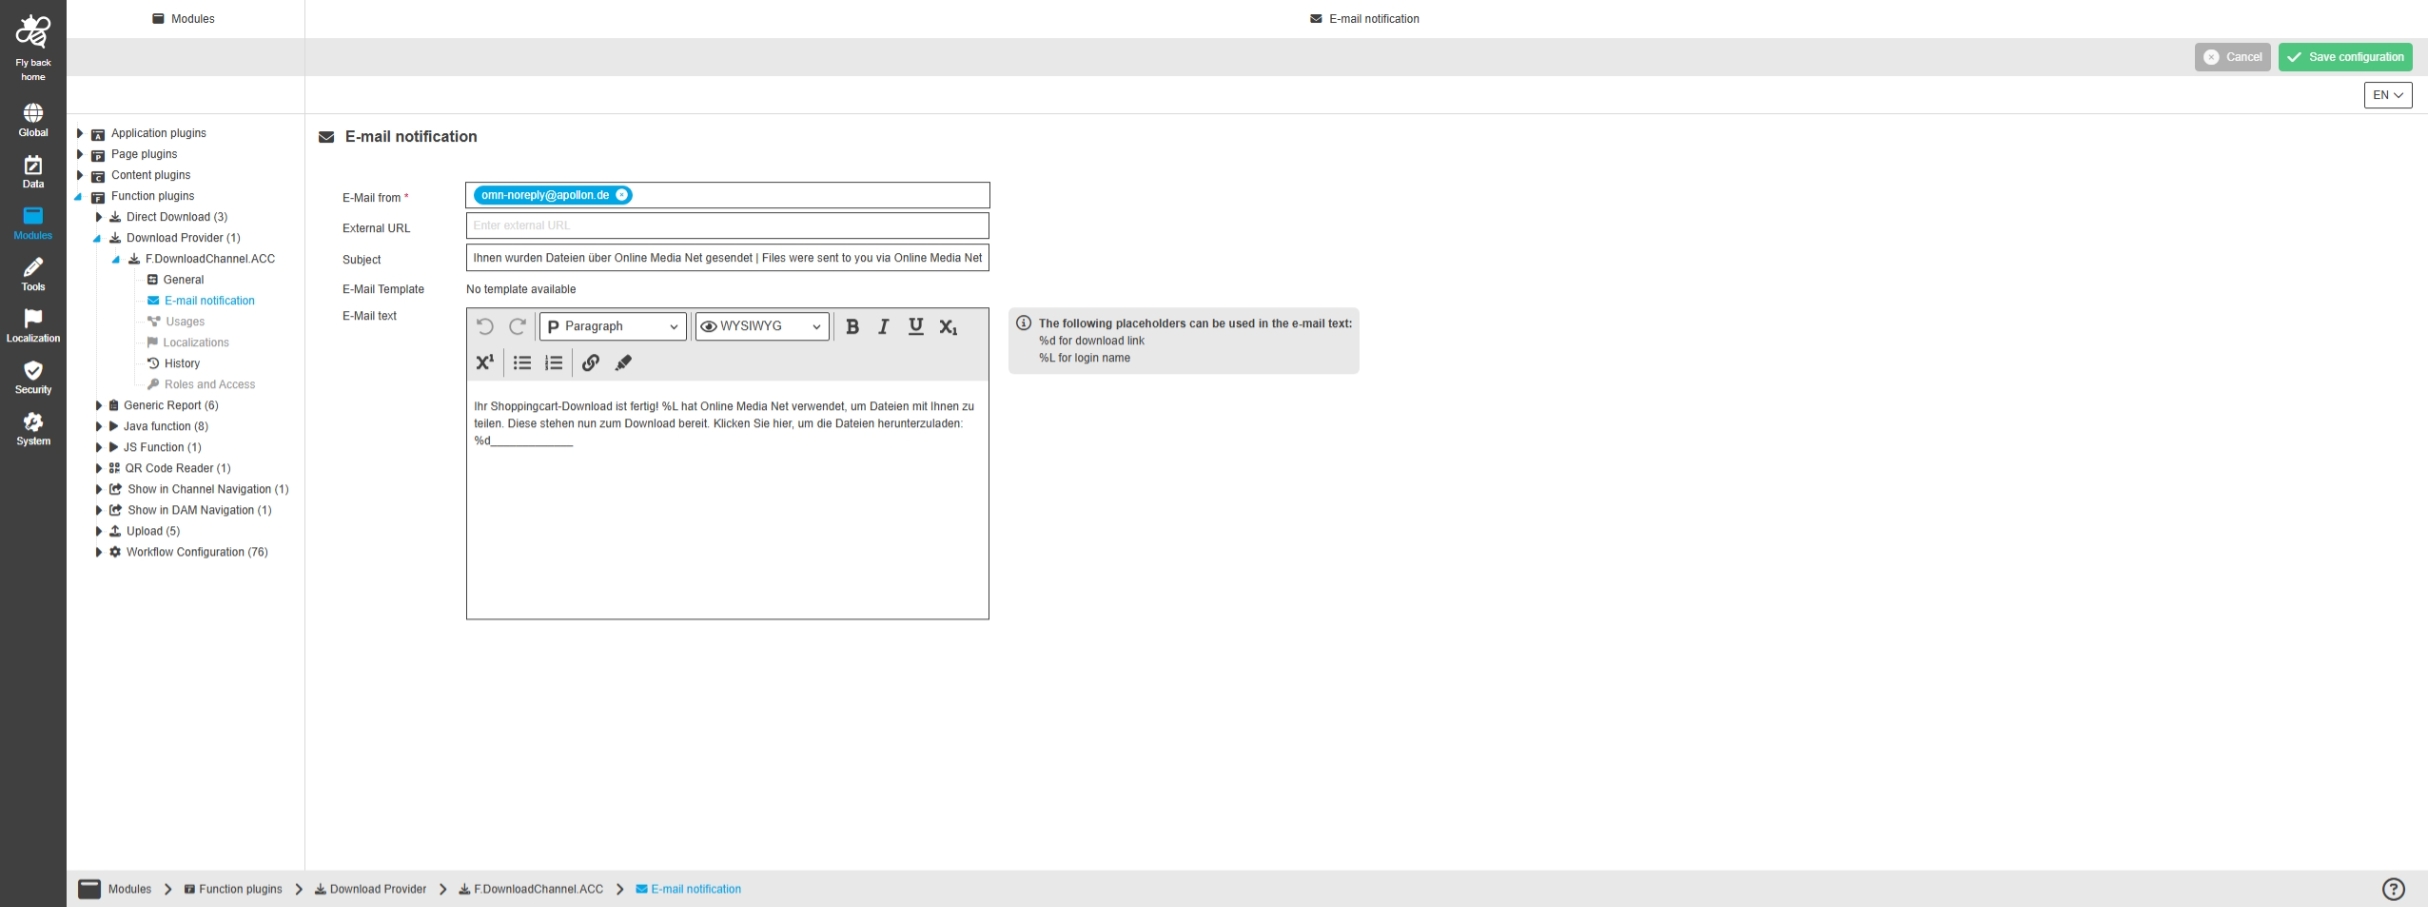Click the Cancel button
The height and width of the screenshot is (907, 2428).
[2232, 57]
